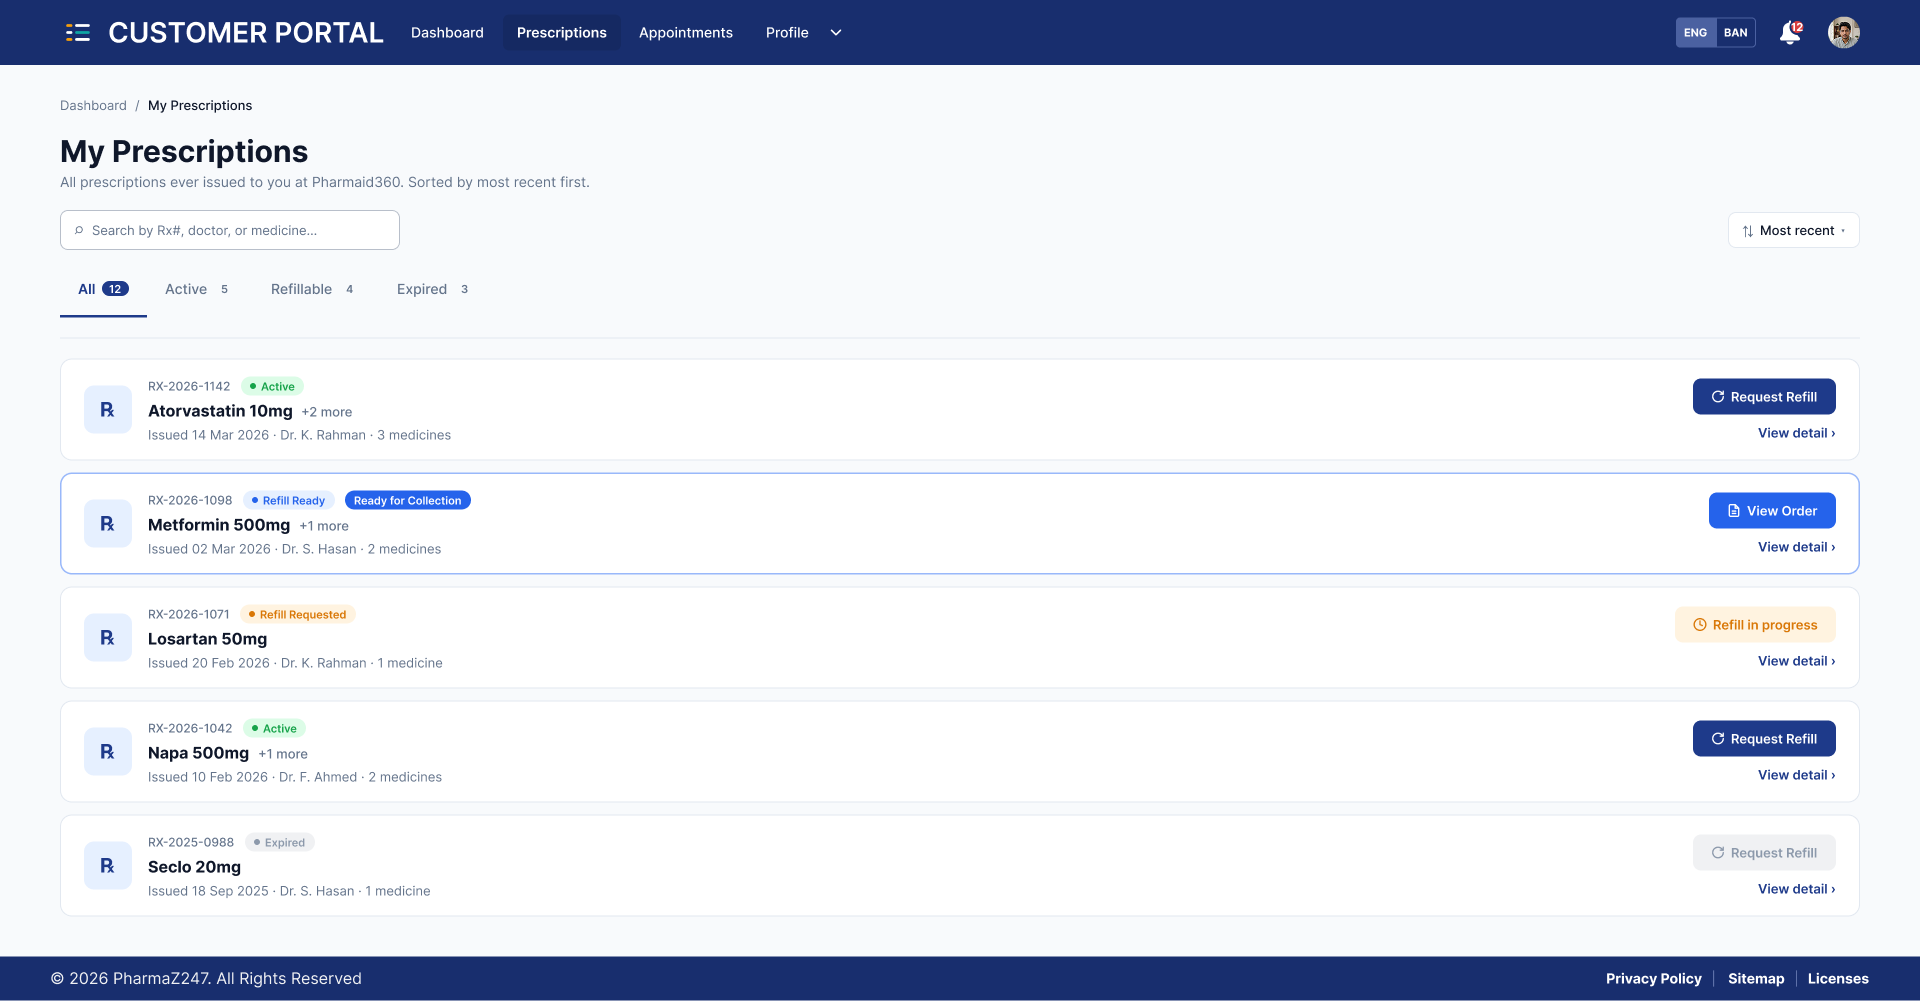Click the Rx icon for Metformin 500mg
Image resolution: width=1920 pixels, height=1001 pixels.
[x=108, y=524]
